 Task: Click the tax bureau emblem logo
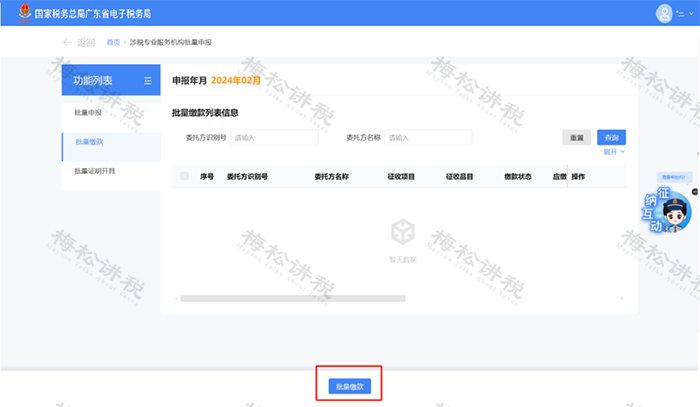(25, 12)
